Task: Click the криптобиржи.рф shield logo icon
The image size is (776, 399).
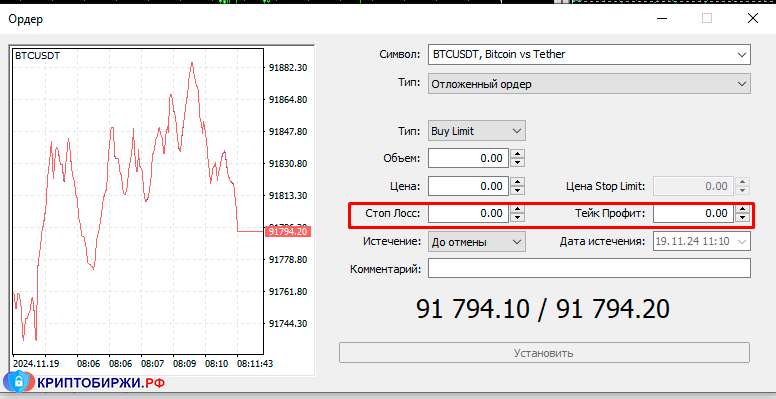Action: [18, 382]
